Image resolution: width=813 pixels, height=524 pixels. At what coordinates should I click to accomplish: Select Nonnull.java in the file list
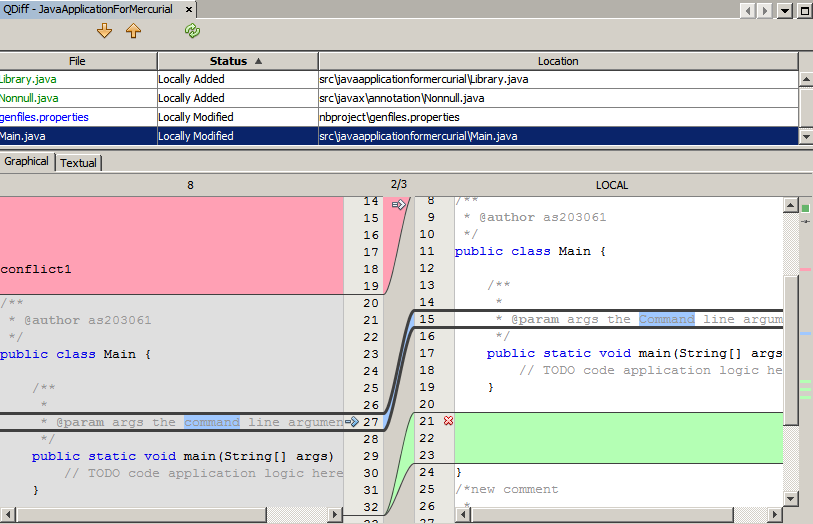point(30,98)
